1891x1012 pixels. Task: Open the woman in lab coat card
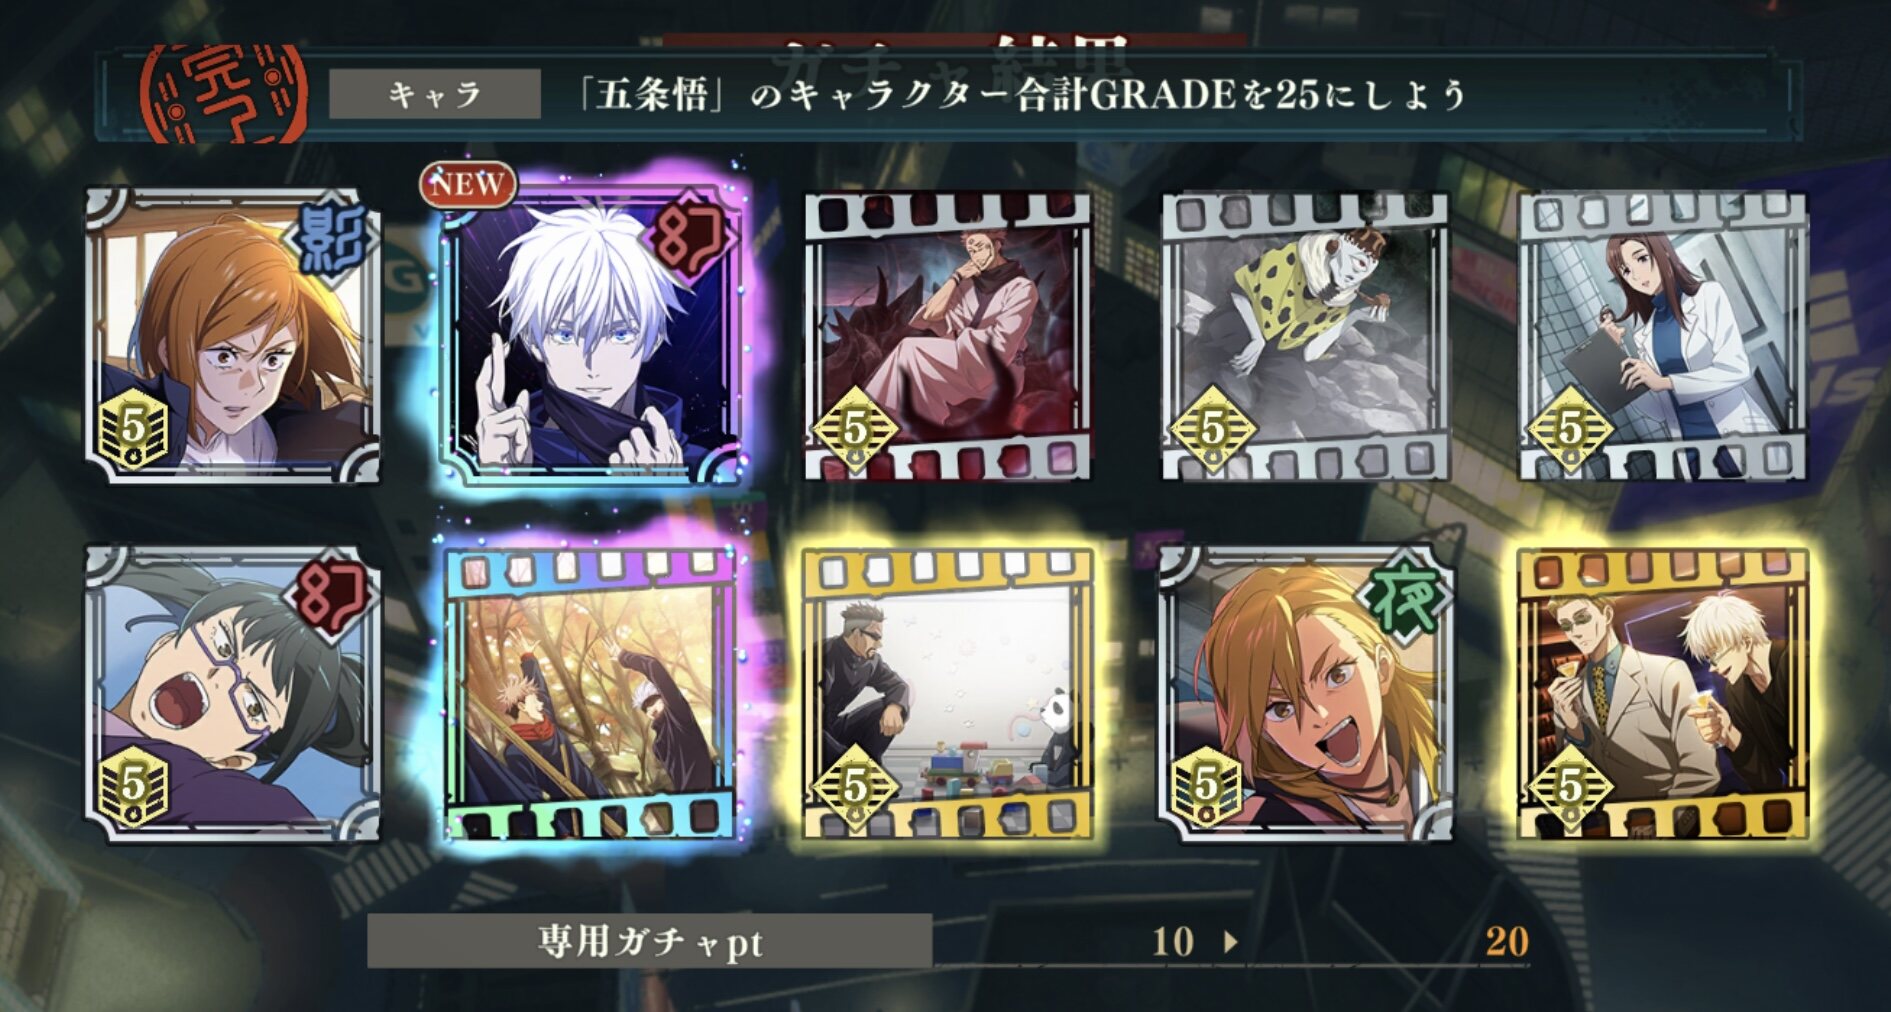[1663, 337]
